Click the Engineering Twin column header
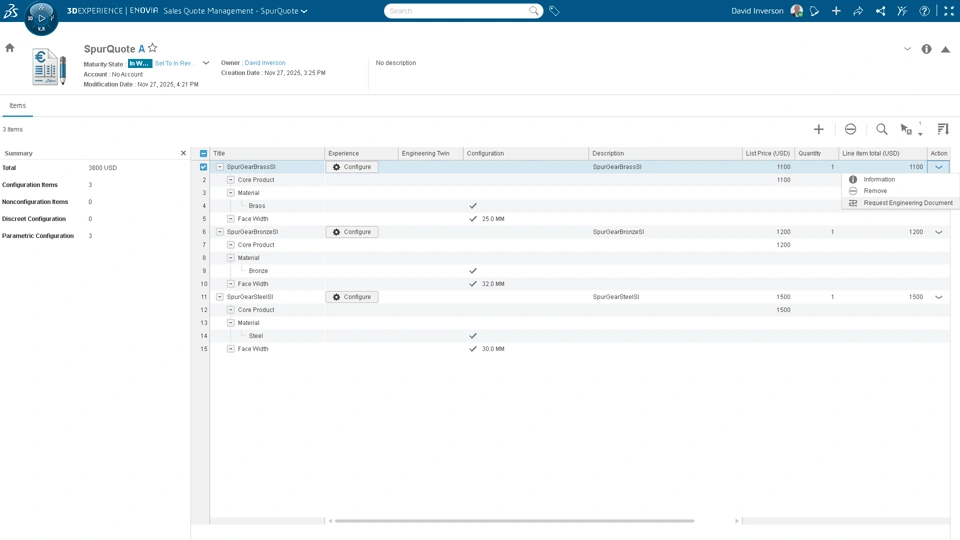 pos(430,153)
